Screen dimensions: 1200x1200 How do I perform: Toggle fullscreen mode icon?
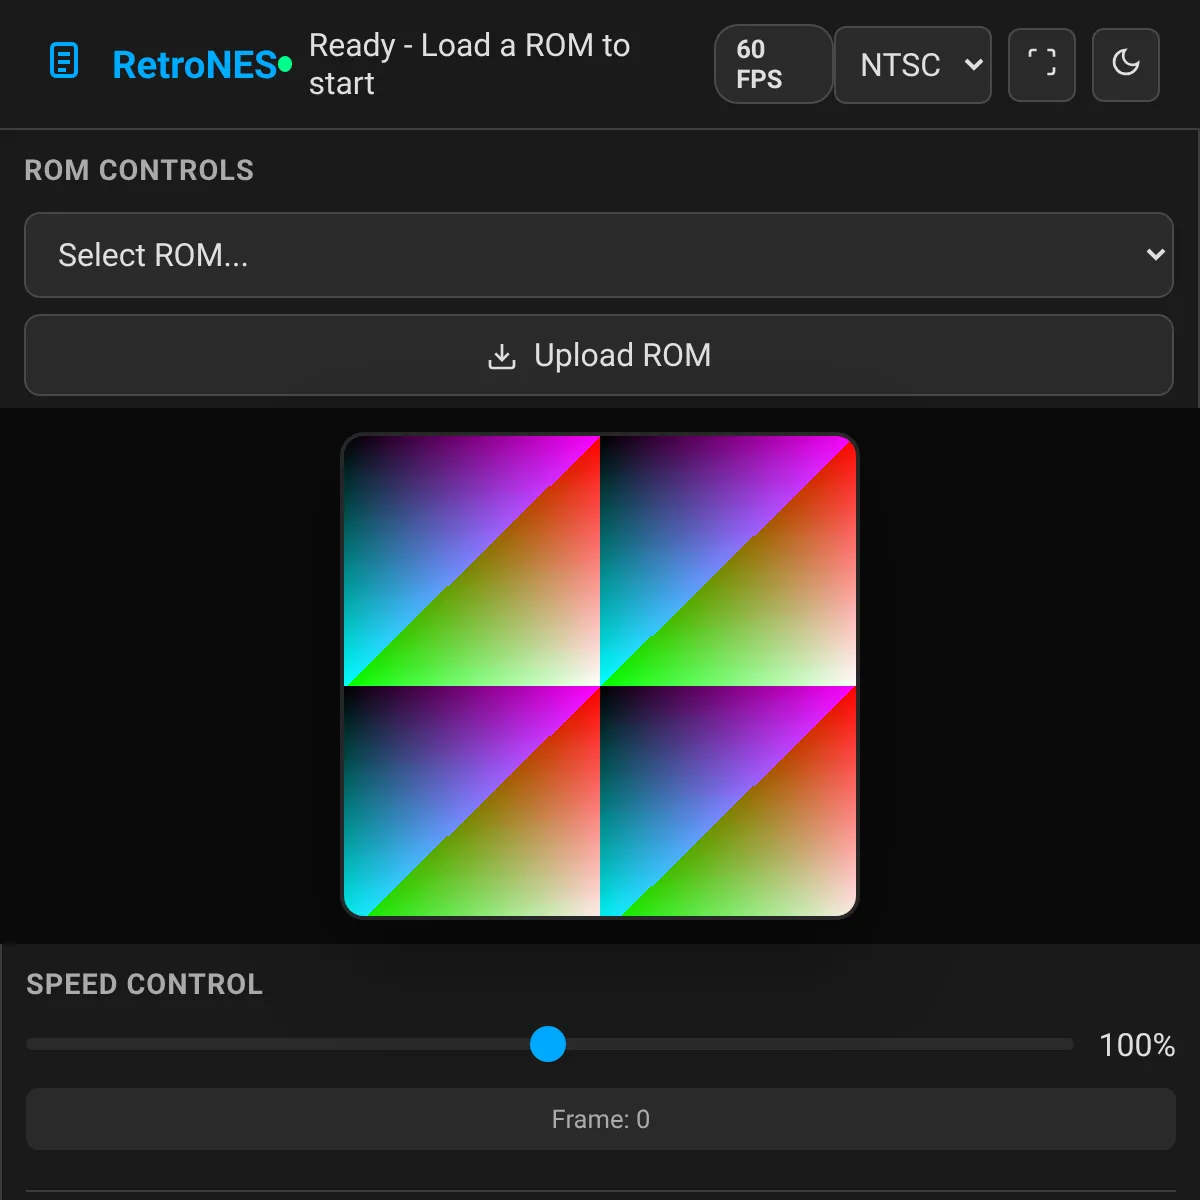point(1042,65)
